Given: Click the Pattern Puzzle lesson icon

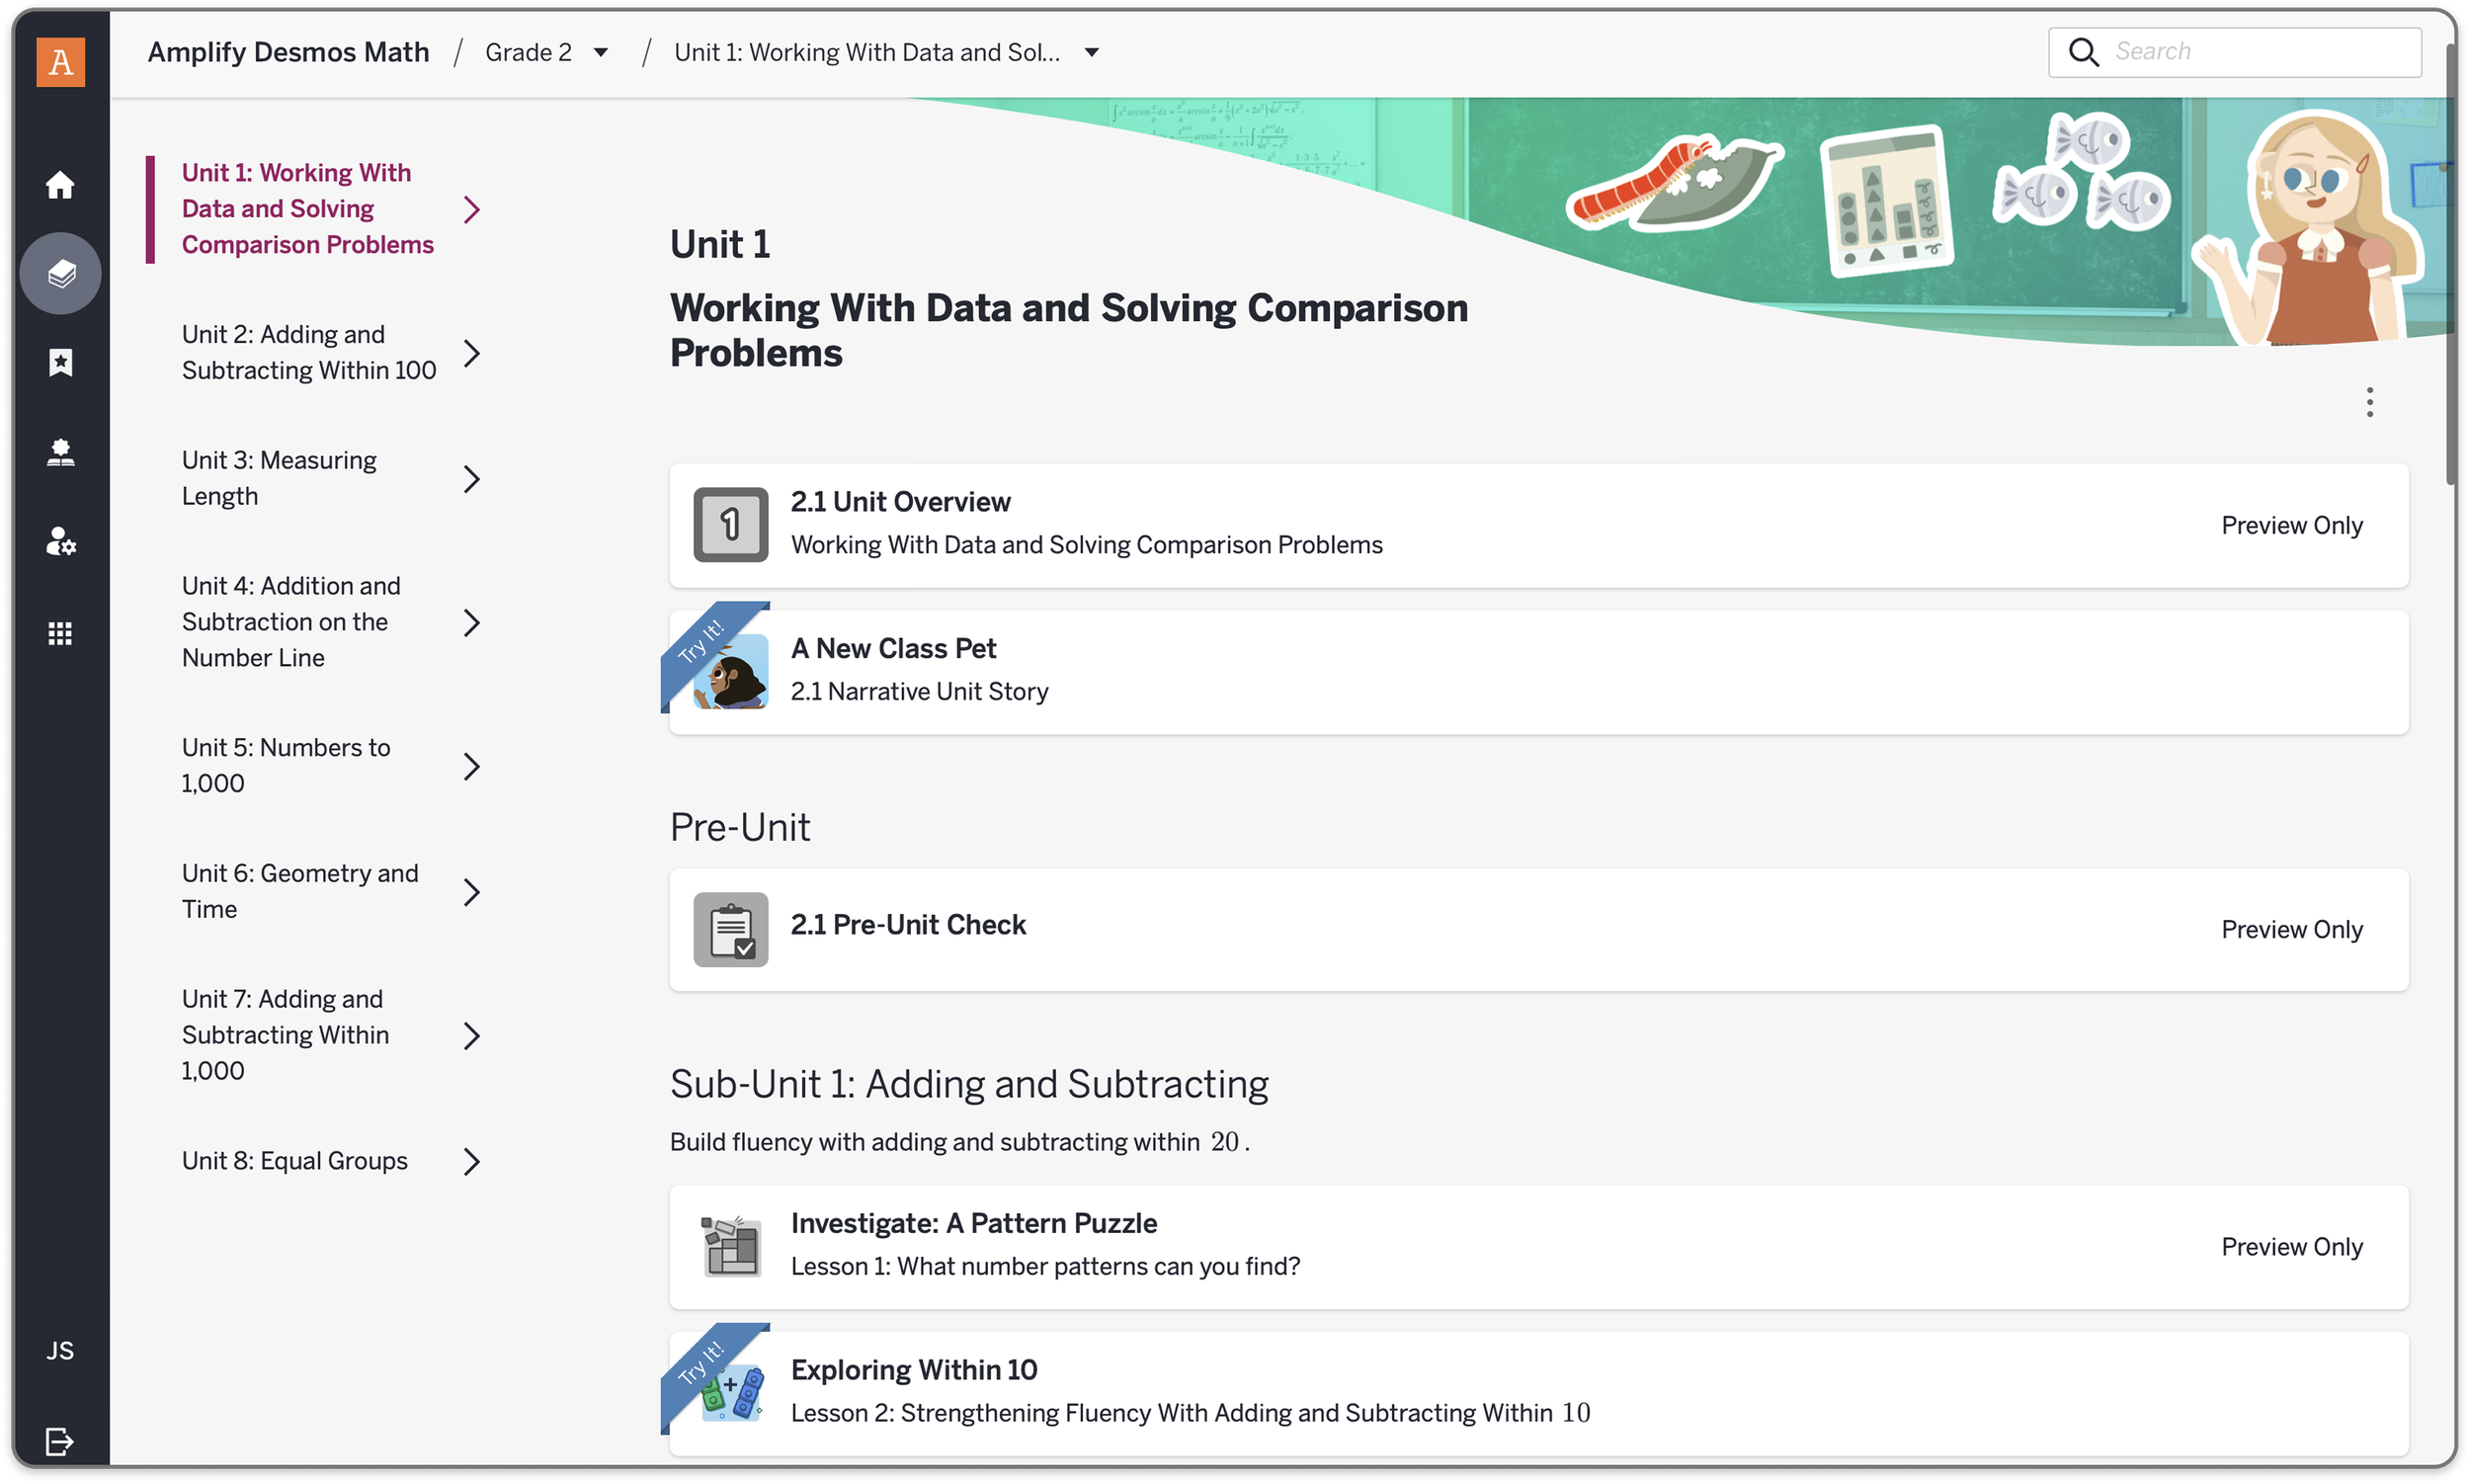Looking at the screenshot, I should 731,1247.
